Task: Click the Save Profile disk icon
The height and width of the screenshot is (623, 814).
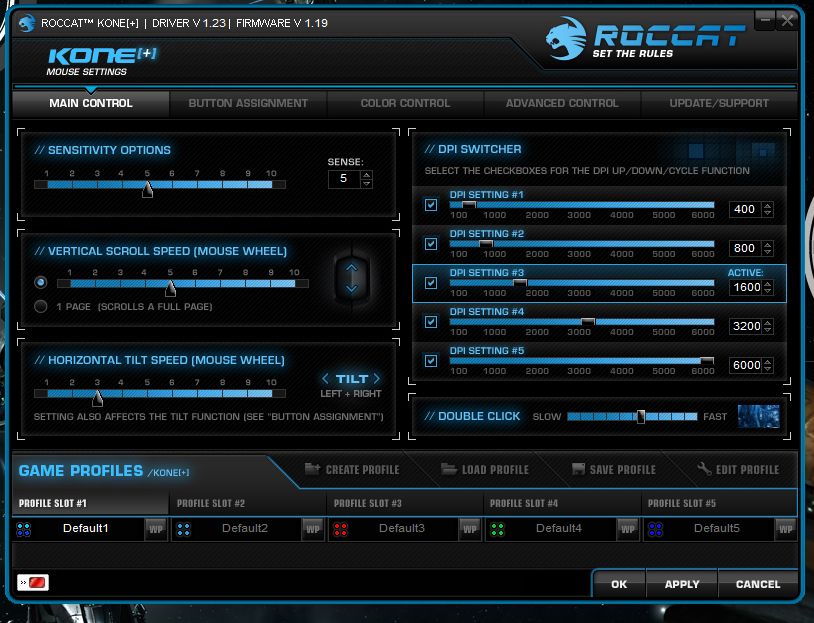Action: click(578, 469)
